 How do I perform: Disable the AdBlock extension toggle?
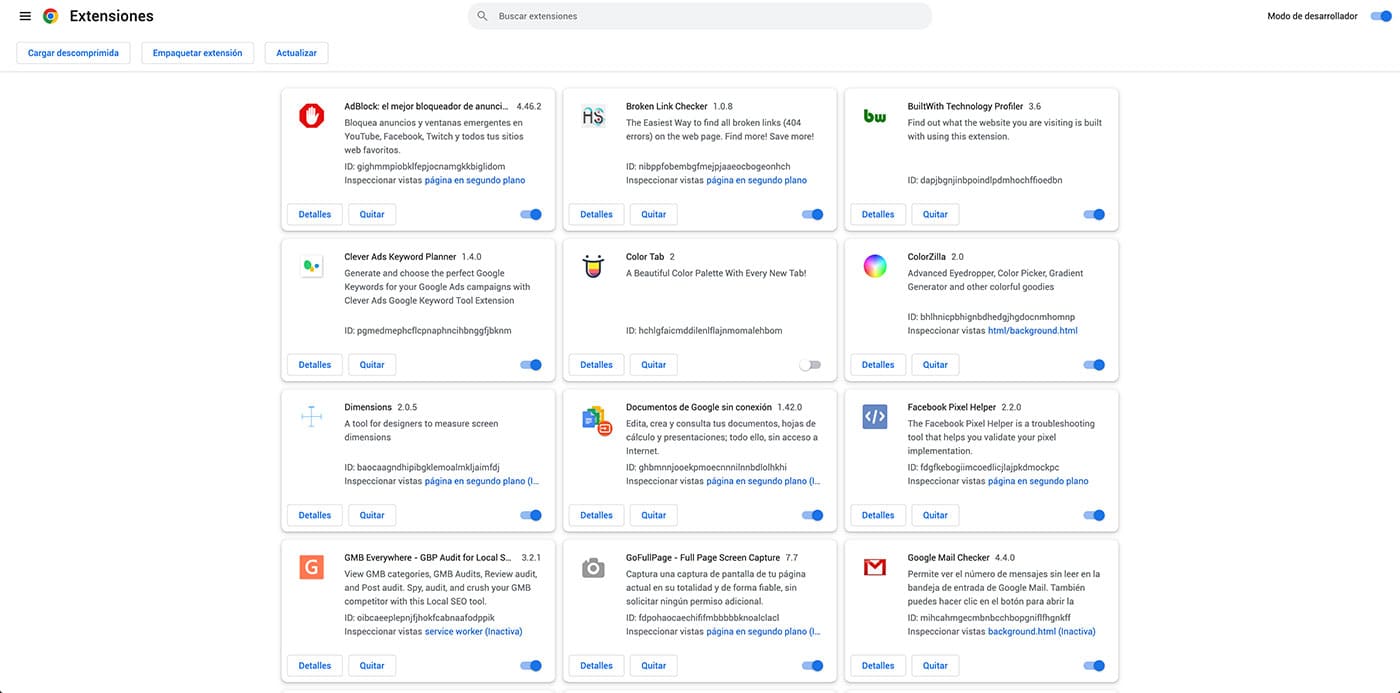coord(531,214)
